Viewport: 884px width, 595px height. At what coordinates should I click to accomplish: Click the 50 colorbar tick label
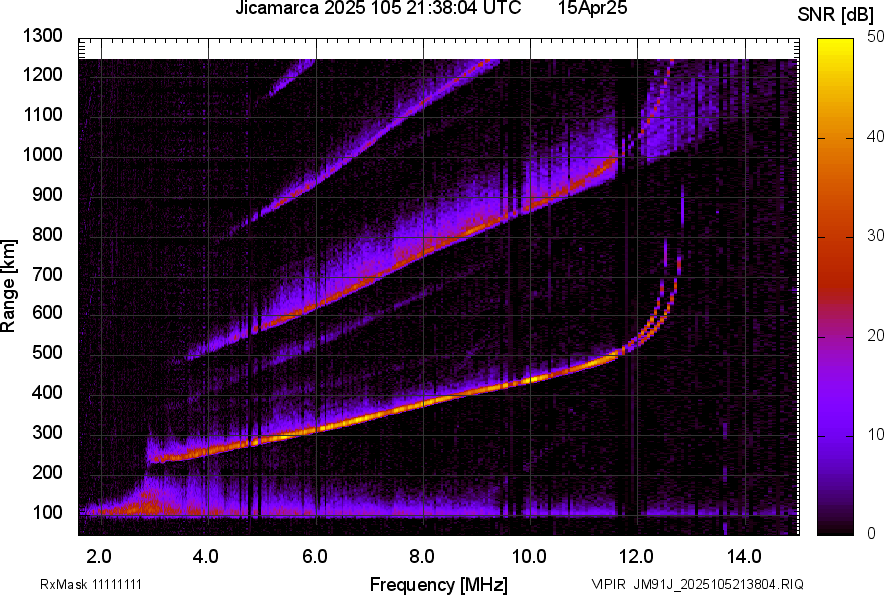(876, 37)
